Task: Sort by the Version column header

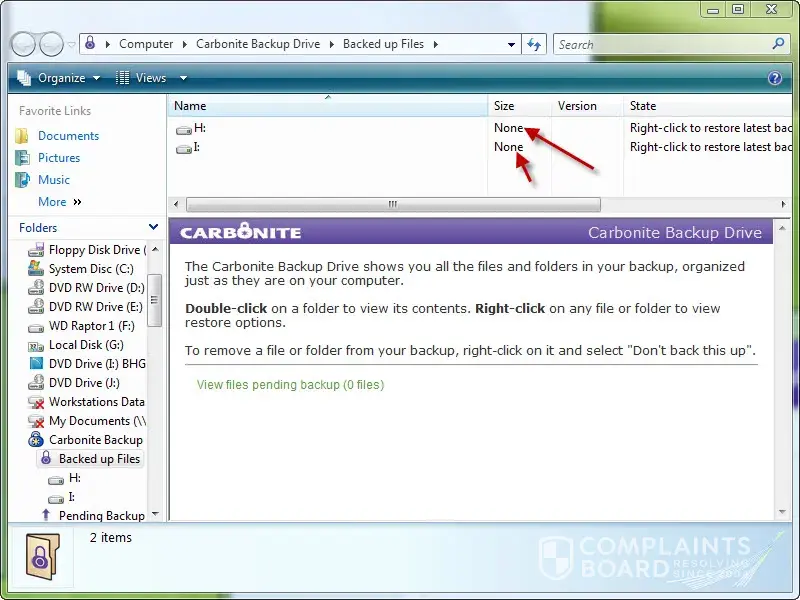Action: click(x=587, y=106)
